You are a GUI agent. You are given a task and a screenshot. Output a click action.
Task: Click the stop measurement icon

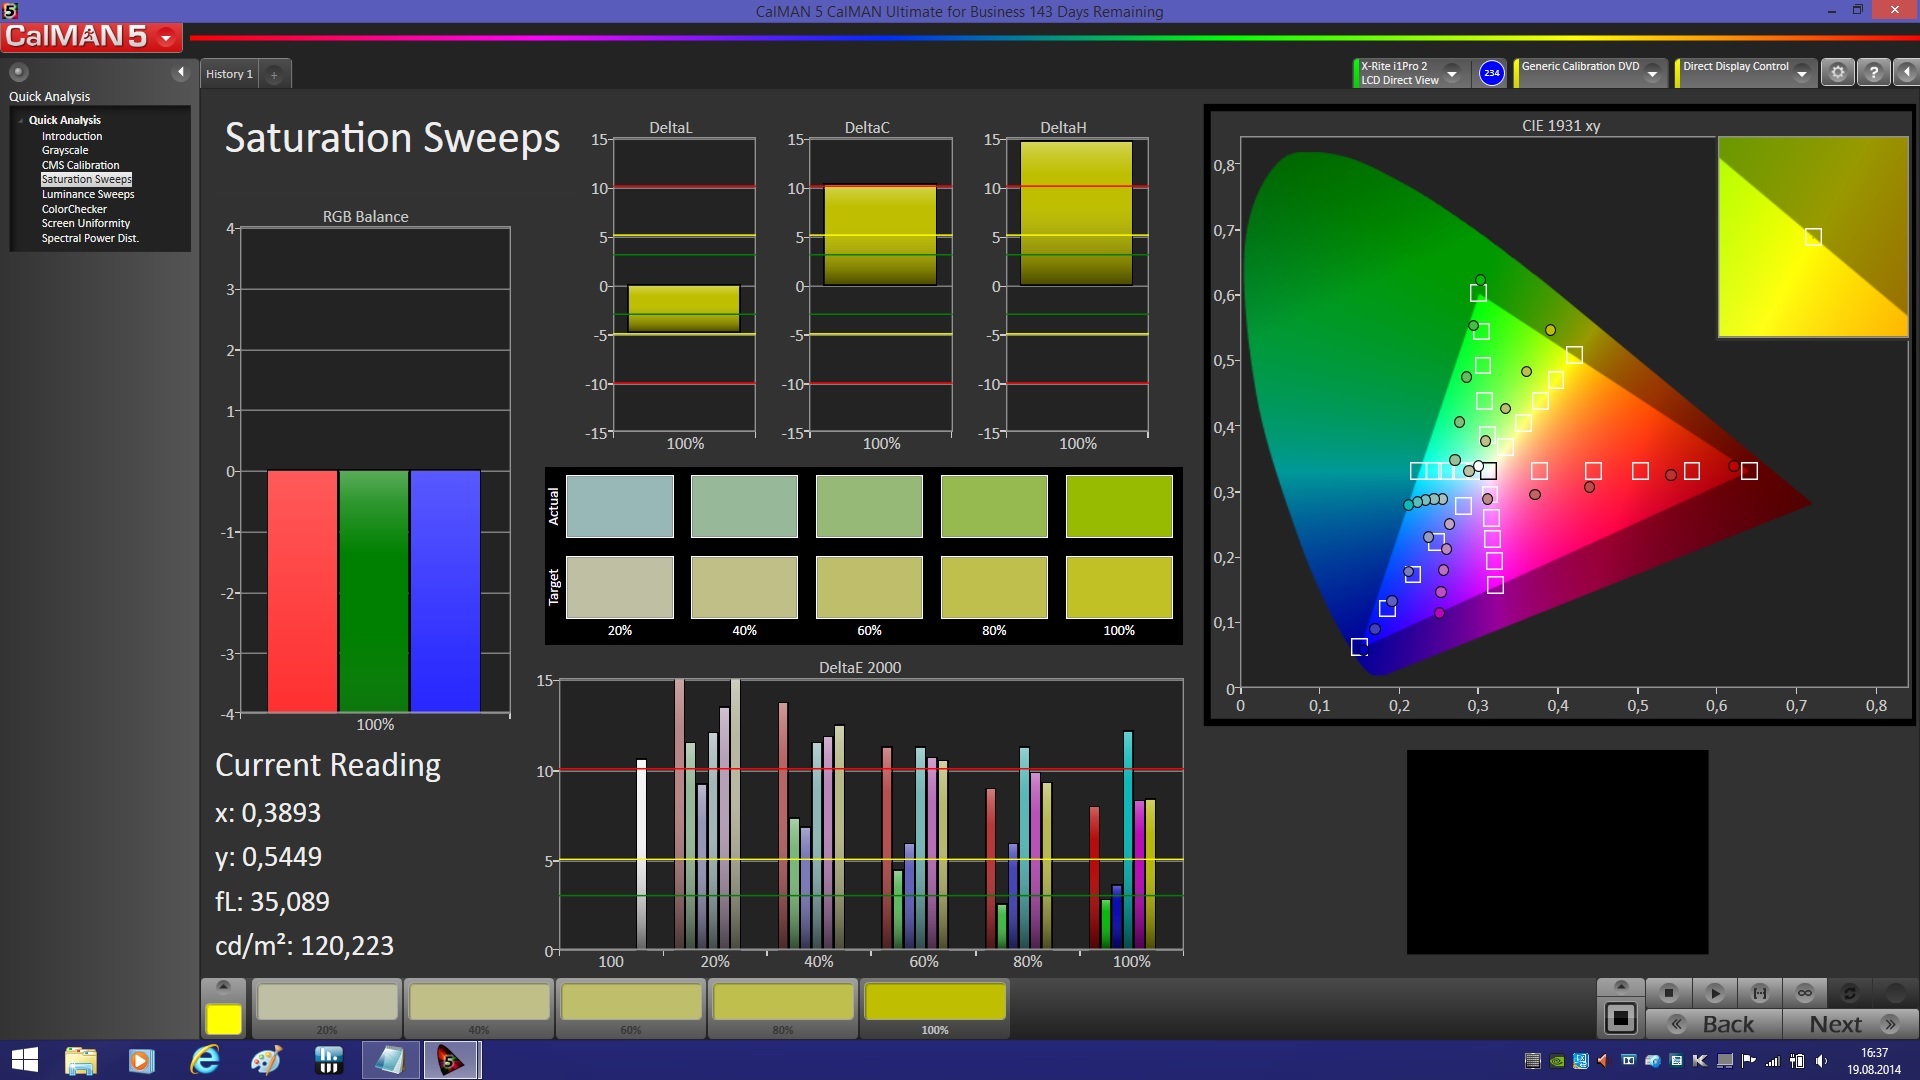coord(1668,993)
